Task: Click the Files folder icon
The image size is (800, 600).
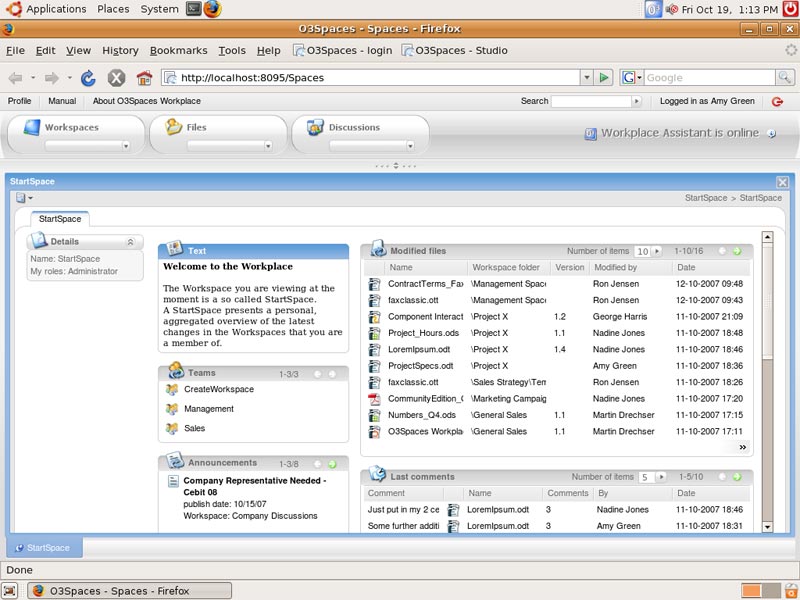Action: pyautogui.click(x=173, y=127)
